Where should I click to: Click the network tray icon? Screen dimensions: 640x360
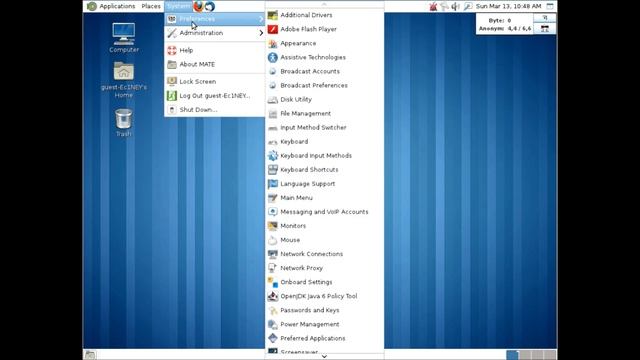[x=444, y=6]
